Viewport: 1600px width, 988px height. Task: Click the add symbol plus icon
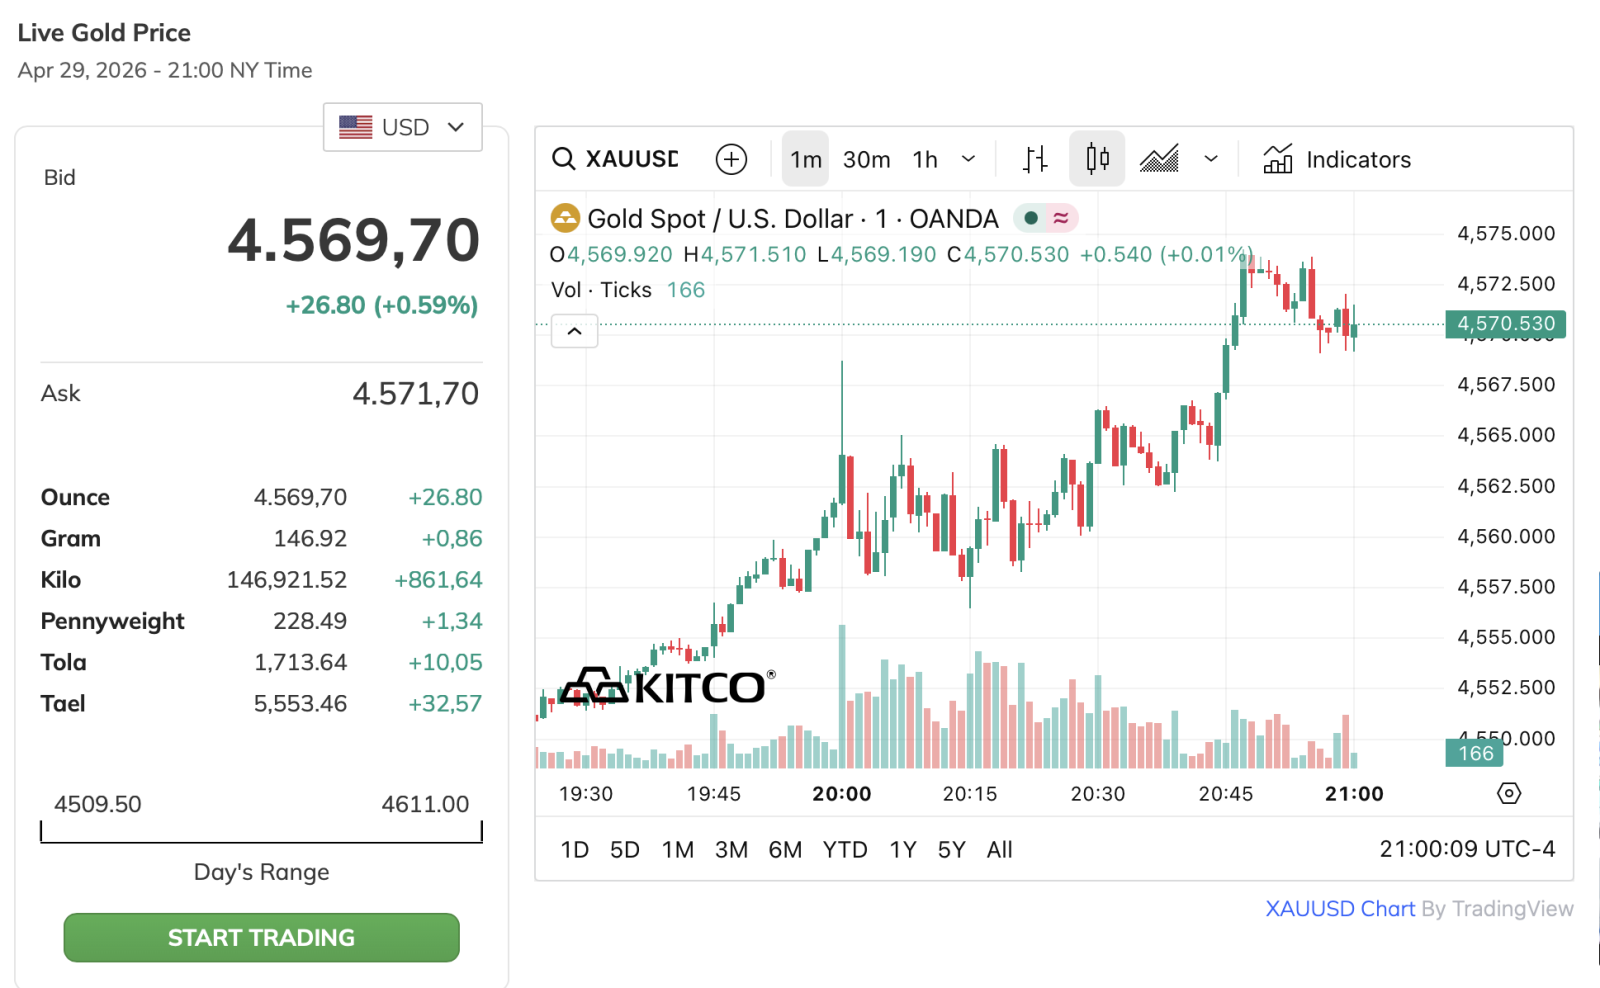click(x=731, y=159)
